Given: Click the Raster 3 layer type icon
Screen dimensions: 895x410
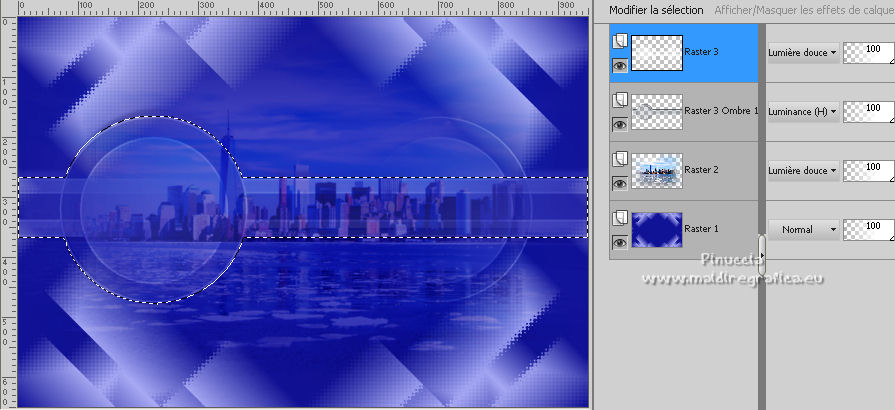Looking at the screenshot, I should 620,41.
